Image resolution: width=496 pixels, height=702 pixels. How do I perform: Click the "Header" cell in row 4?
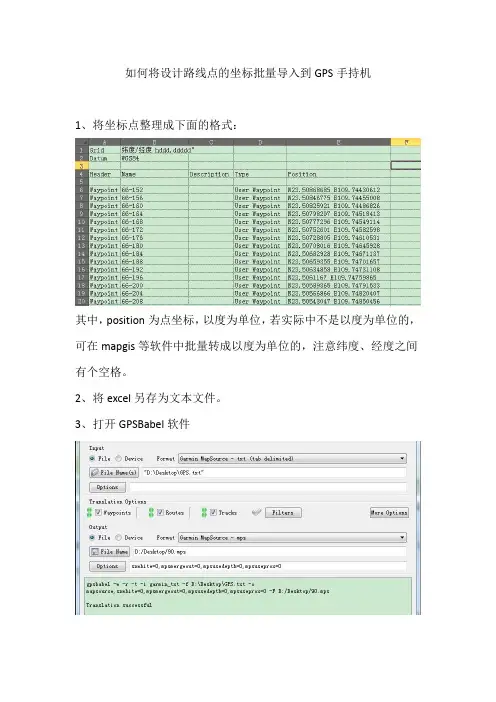click(104, 174)
